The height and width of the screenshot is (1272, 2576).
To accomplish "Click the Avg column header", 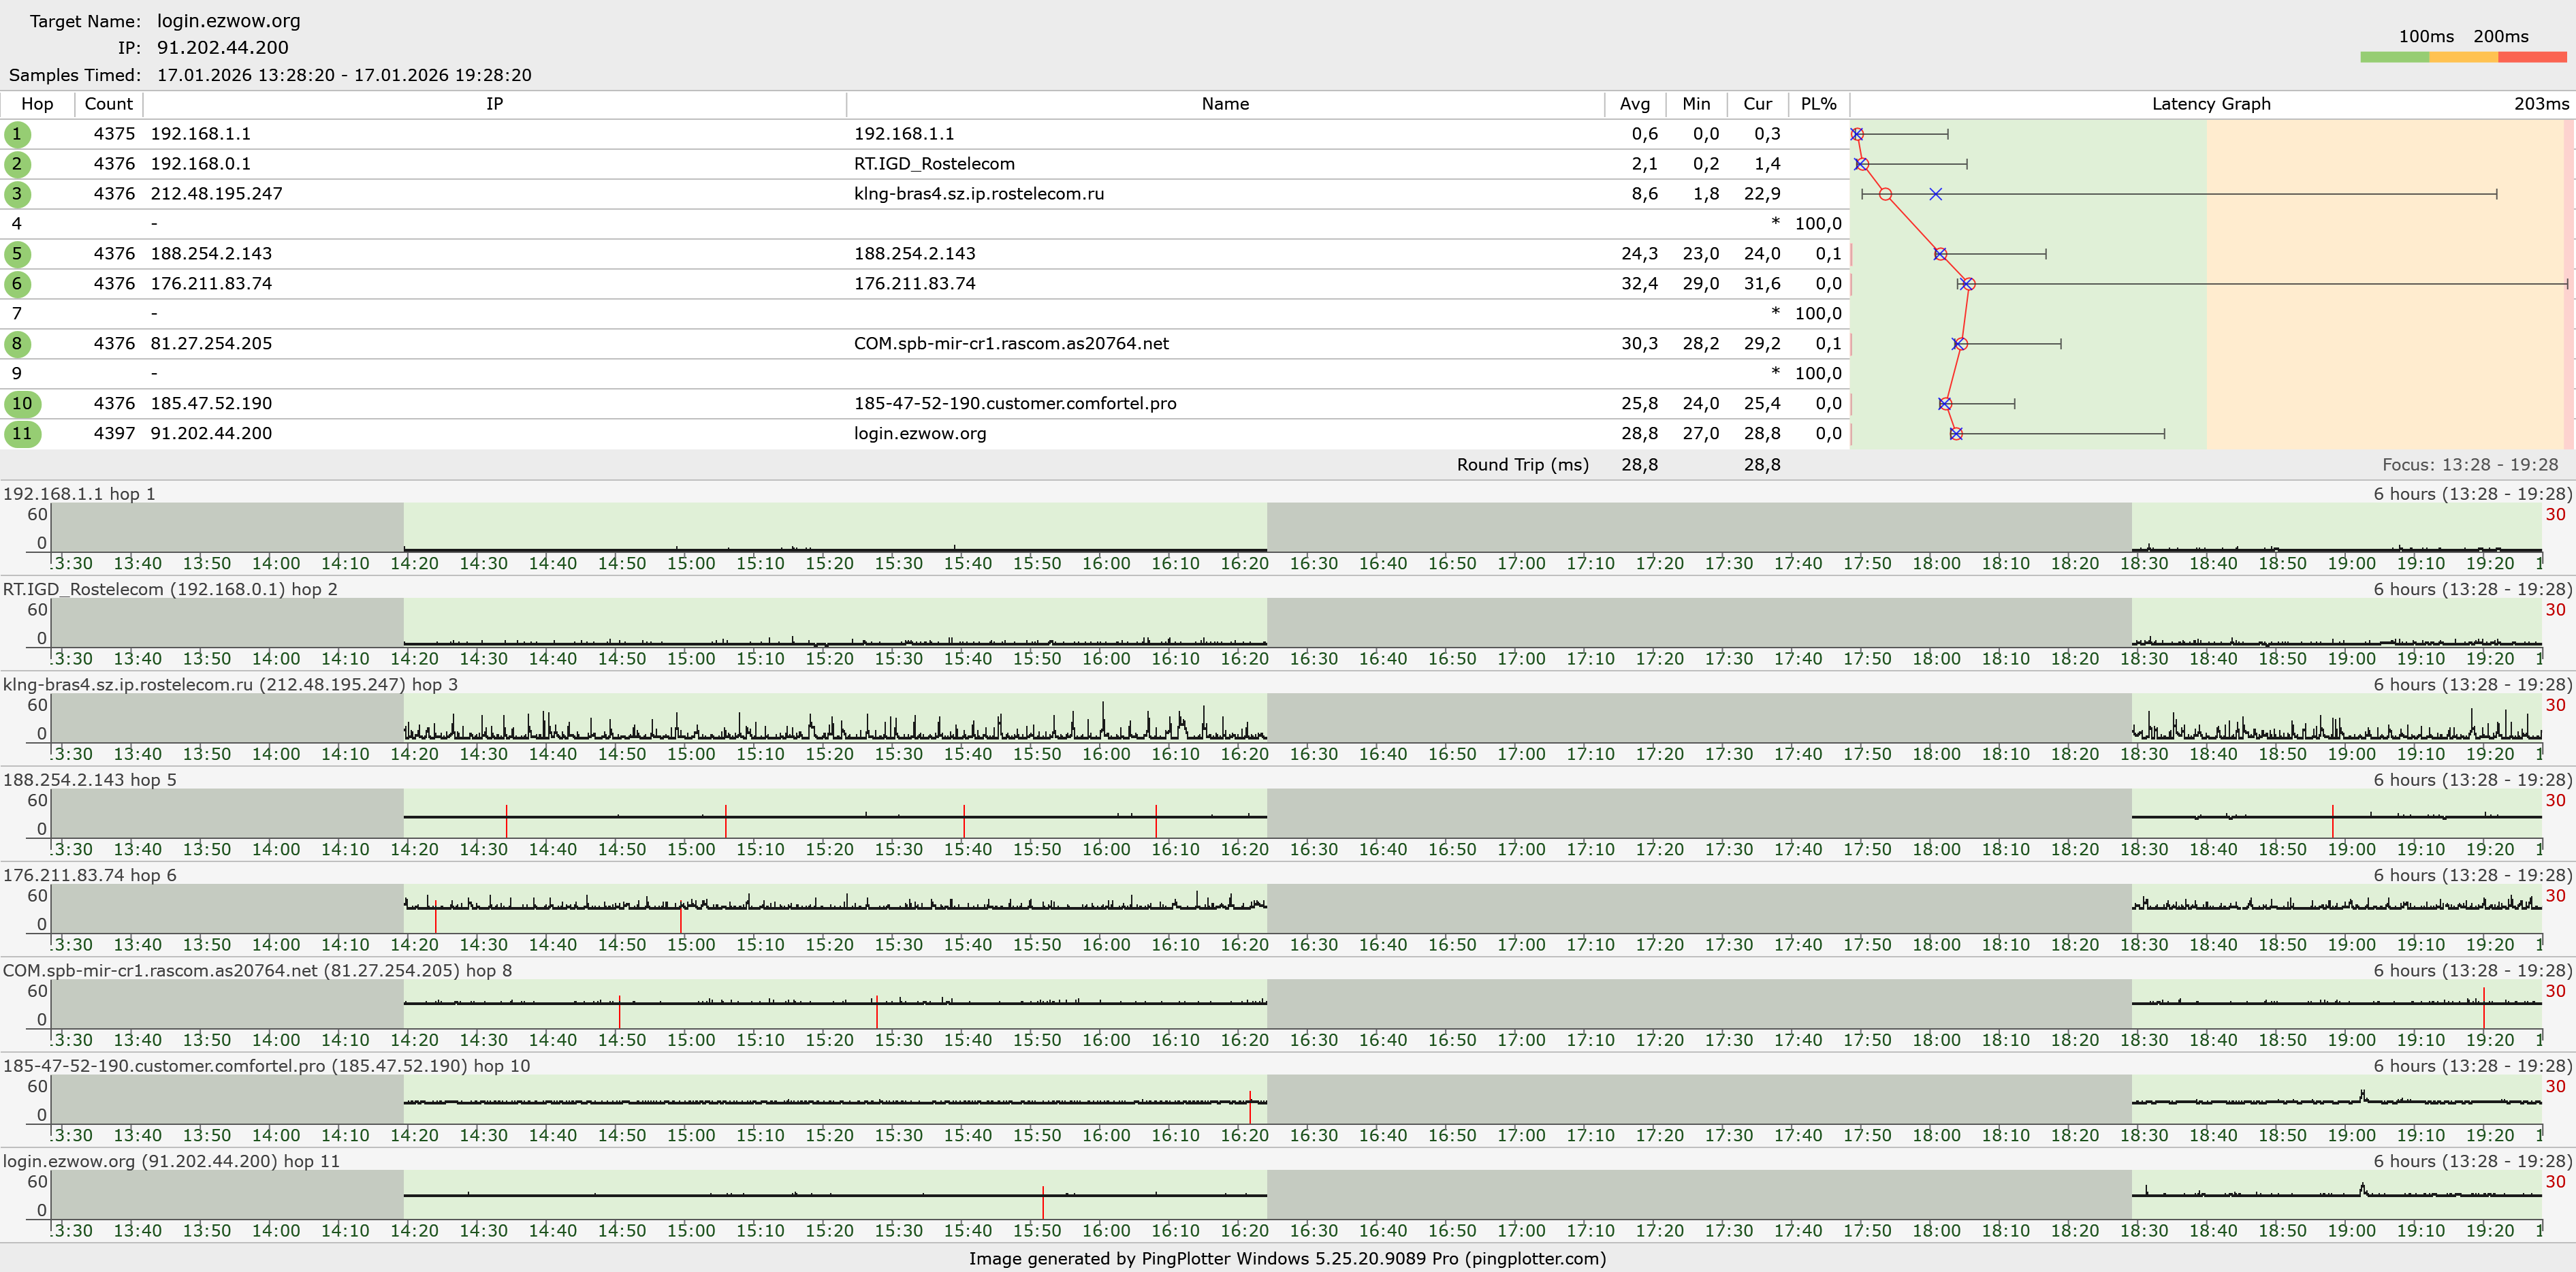I will (1634, 104).
